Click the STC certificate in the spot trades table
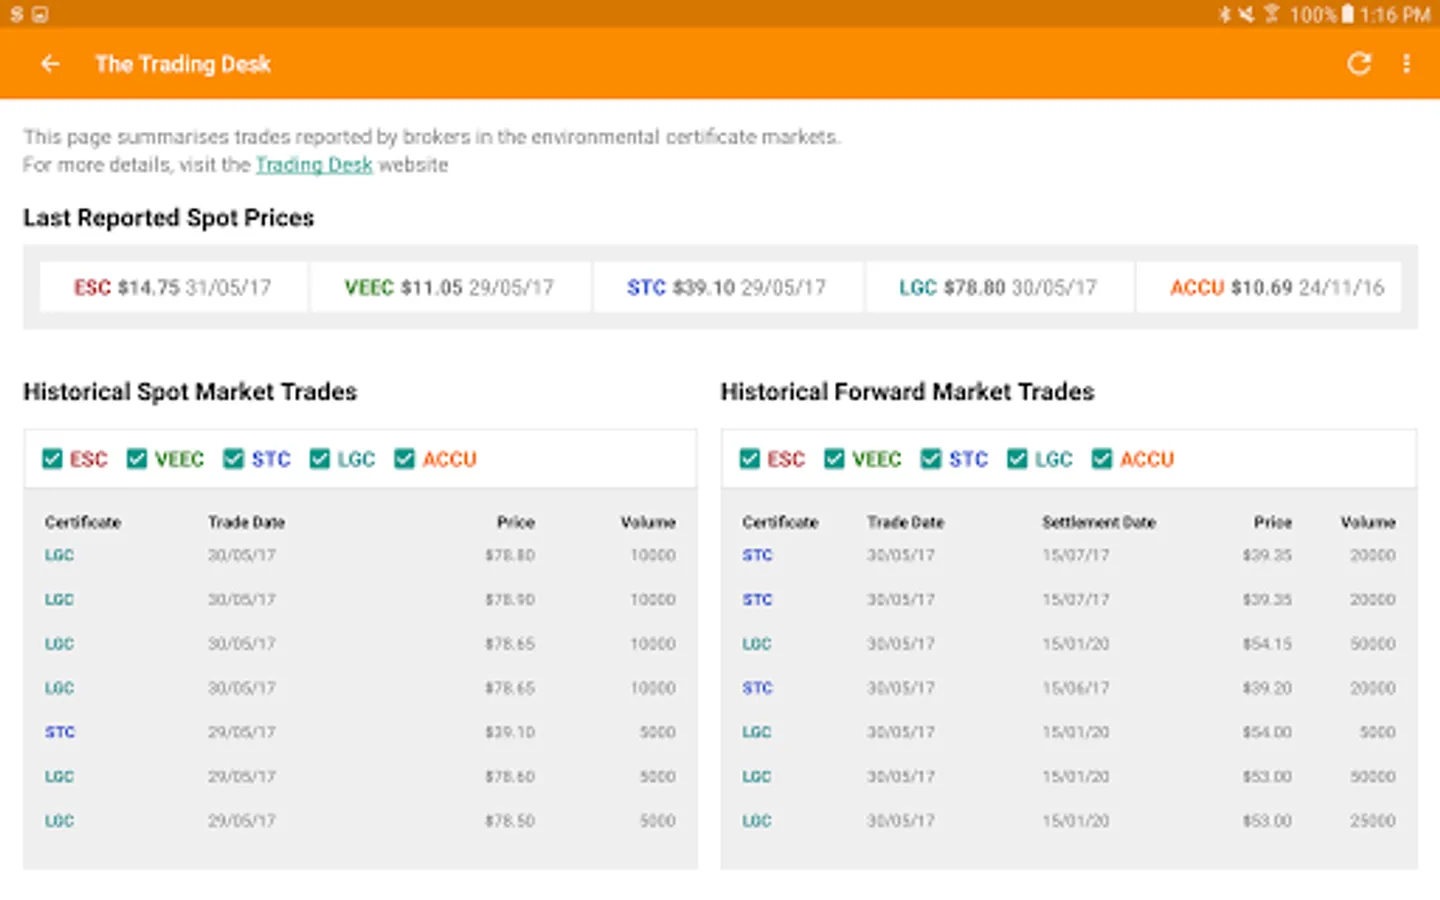Screen dimensions: 1440x900 coord(60,732)
